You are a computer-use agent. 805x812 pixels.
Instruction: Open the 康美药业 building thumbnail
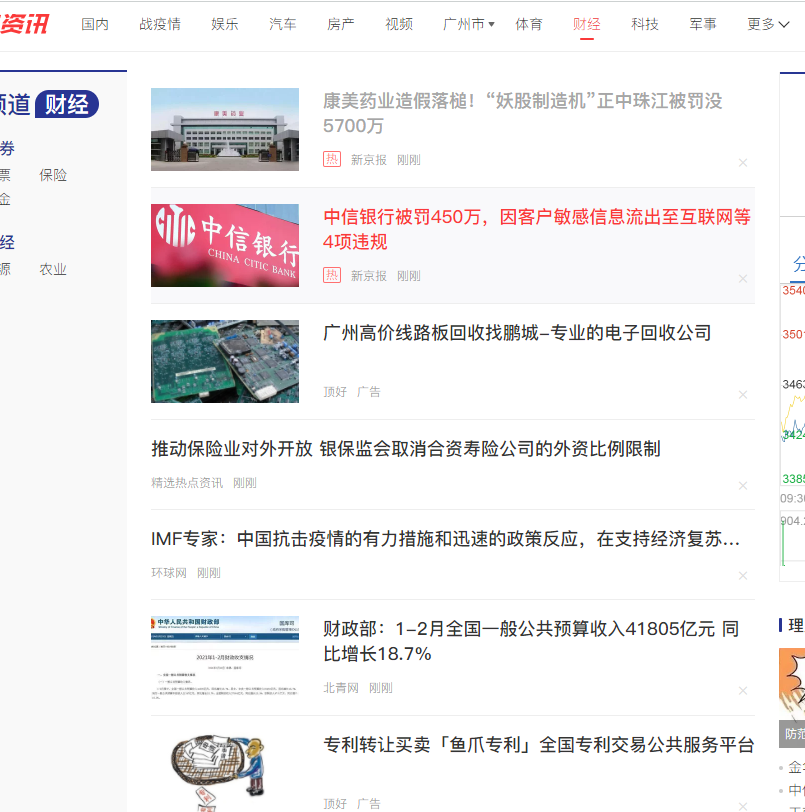click(225, 129)
